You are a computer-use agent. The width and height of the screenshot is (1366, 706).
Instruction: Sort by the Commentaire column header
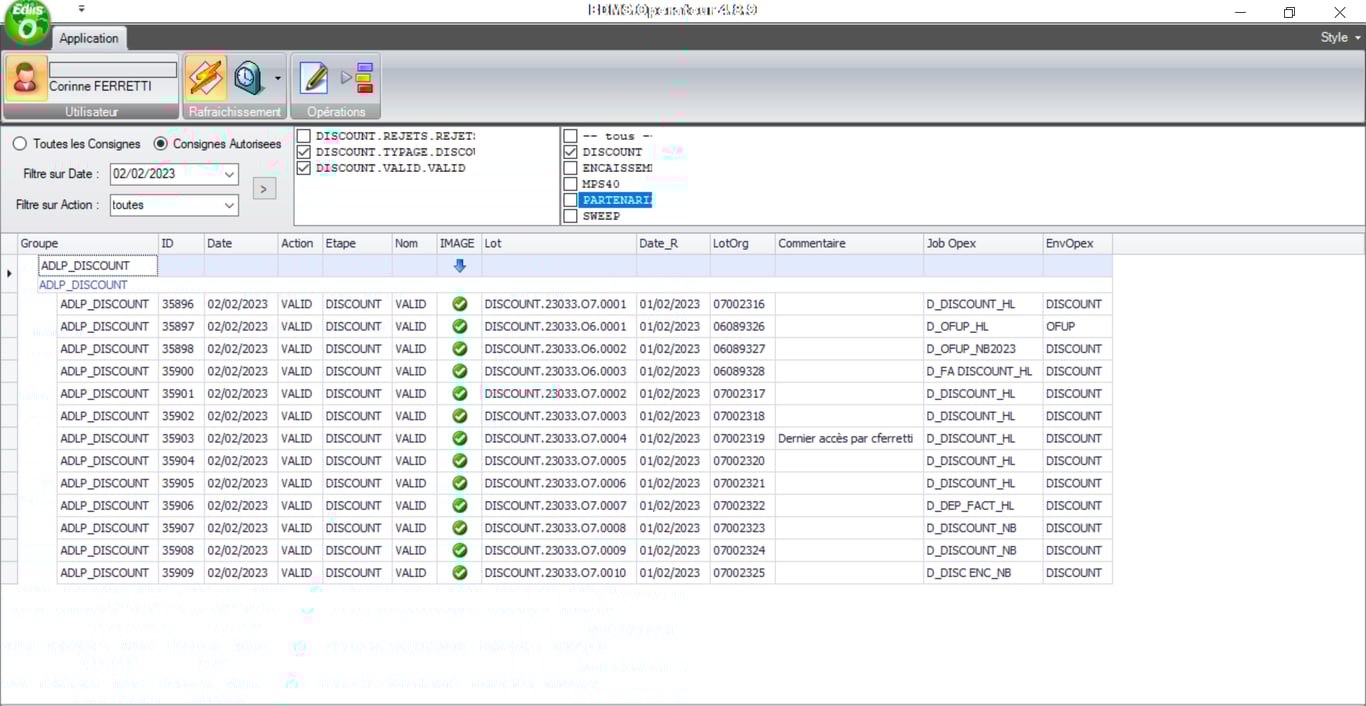click(849, 243)
